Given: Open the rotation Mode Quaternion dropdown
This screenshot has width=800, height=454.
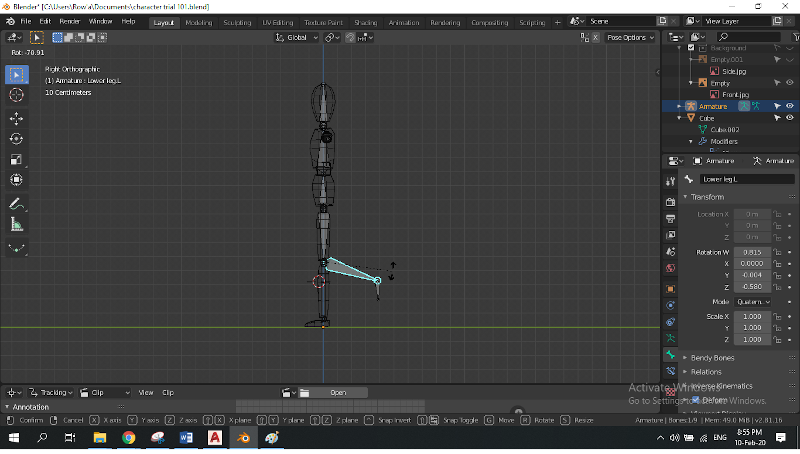Looking at the screenshot, I should coord(753,302).
